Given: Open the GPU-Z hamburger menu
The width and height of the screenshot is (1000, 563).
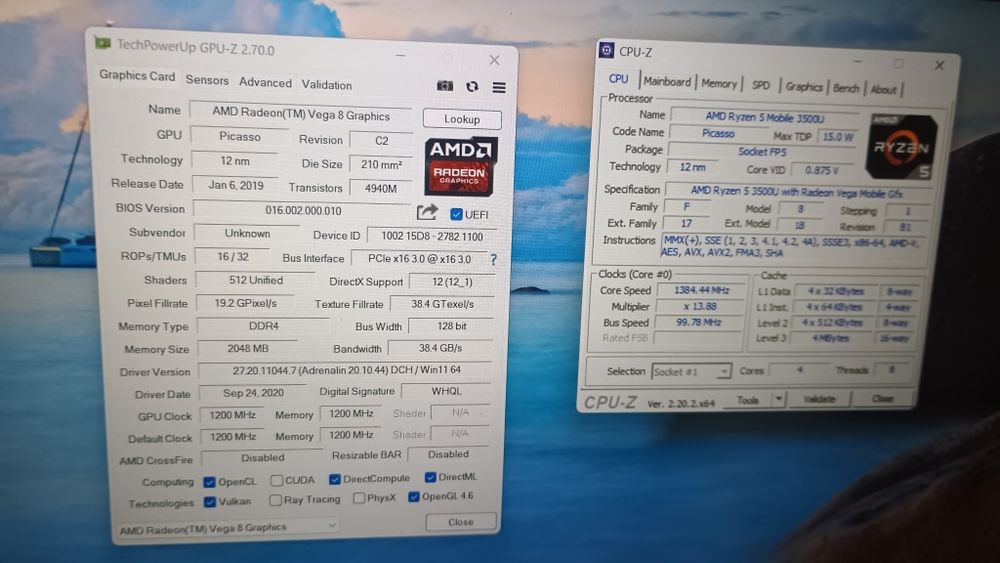Looking at the screenshot, I should 499,87.
